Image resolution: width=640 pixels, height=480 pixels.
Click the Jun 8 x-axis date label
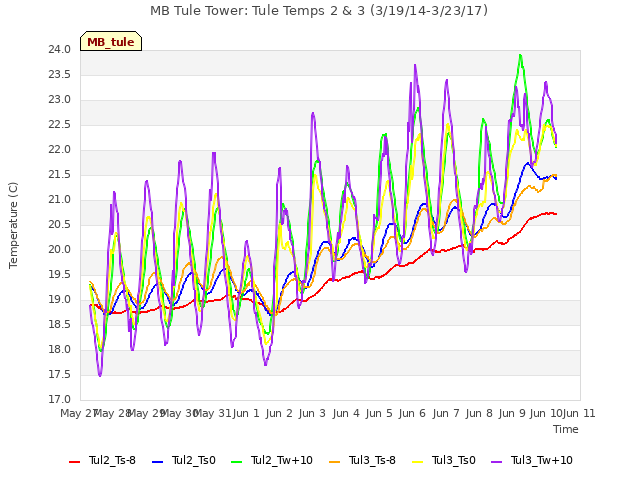pos(479,413)
